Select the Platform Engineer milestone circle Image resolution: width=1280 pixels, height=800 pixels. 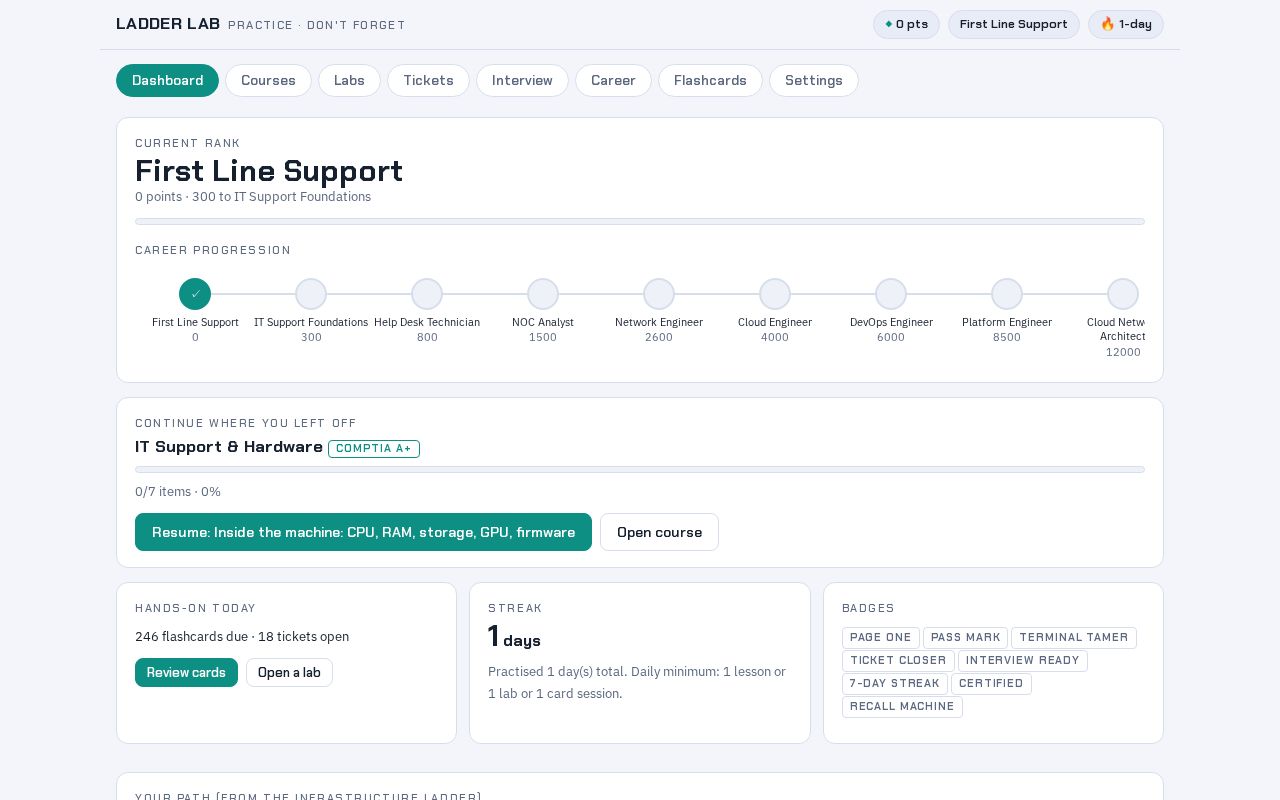1007,294
